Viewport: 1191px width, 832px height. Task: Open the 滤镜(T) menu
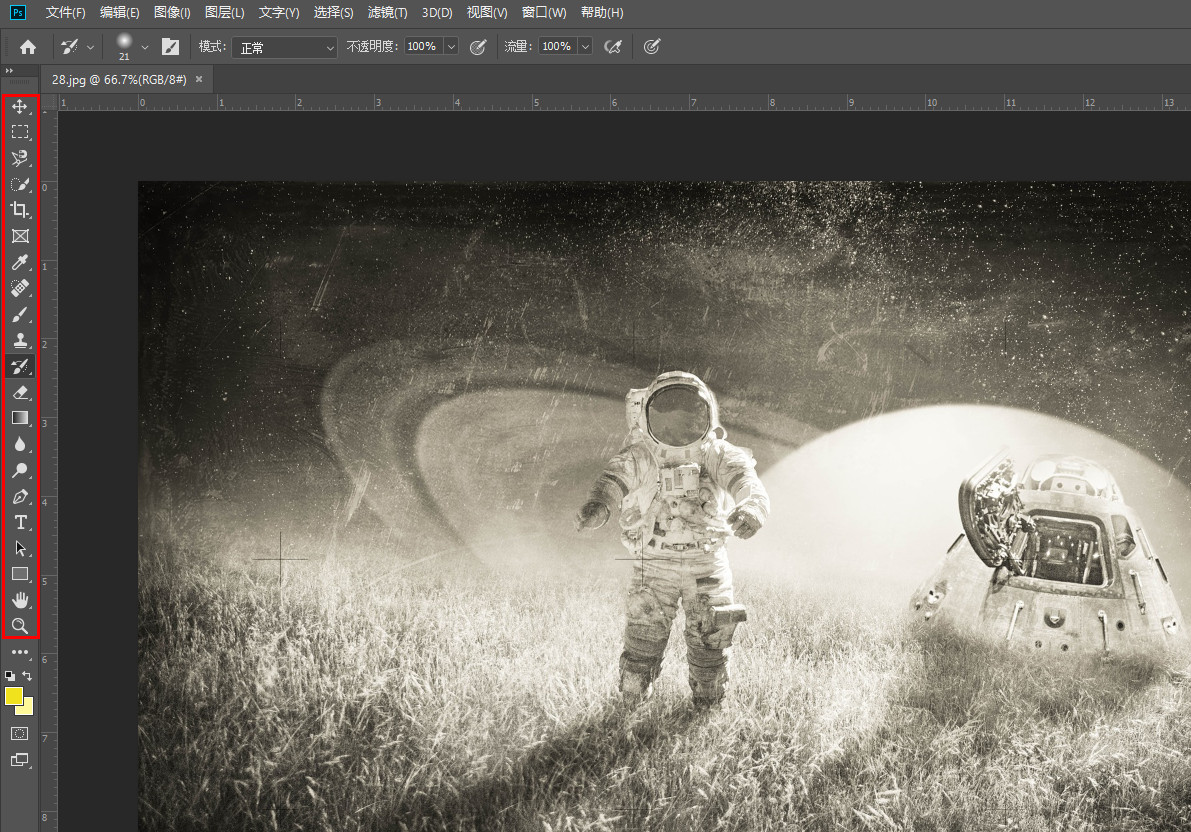tap(387, 13)
